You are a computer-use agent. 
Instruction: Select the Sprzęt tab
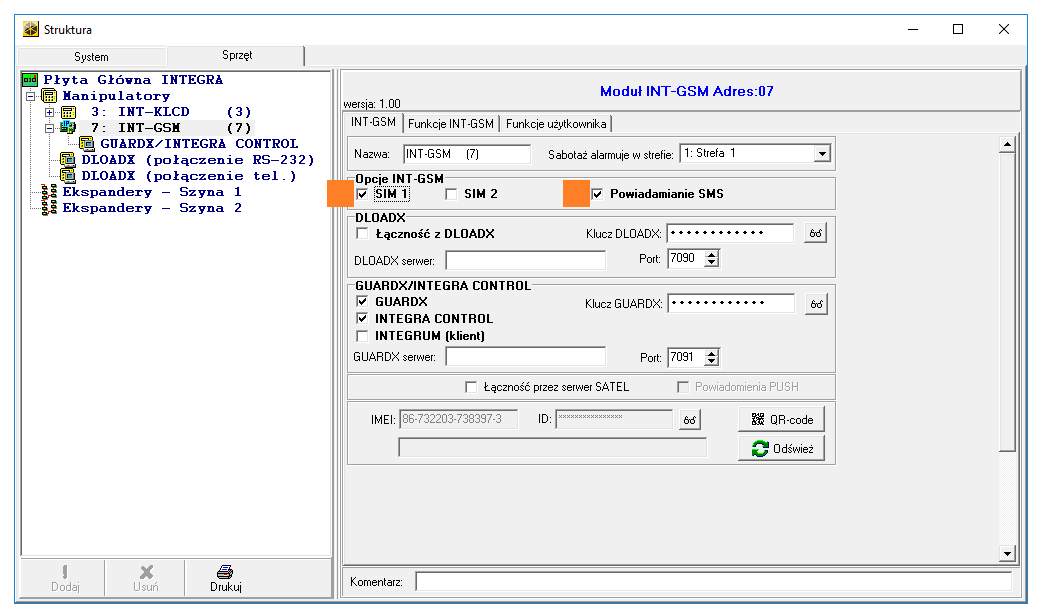coord(237,55)
